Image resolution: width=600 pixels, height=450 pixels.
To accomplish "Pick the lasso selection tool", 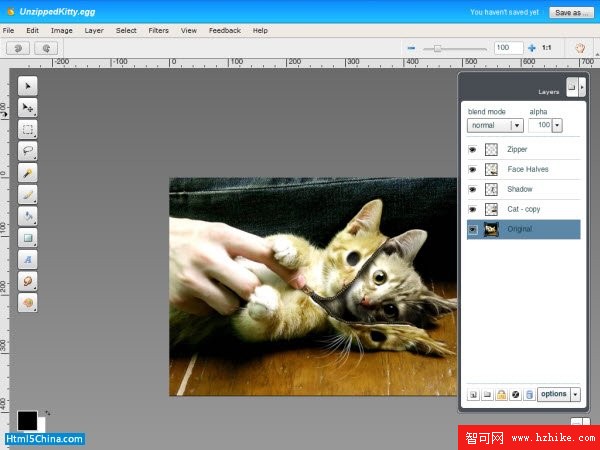I will point(28,151).
